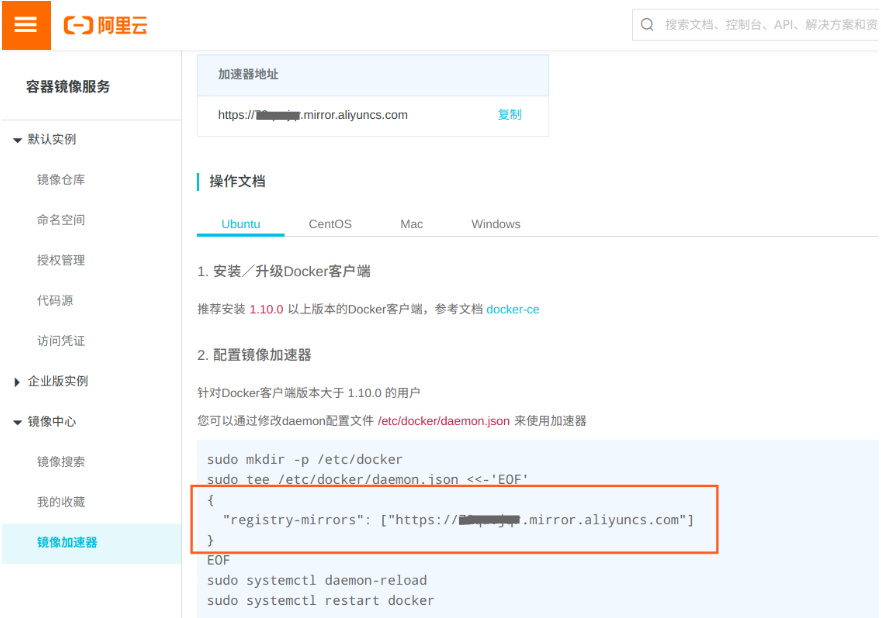Image resolution: width=881 pixels, height=618 pixels.
Task: Open 镜像搜索 in sidebar
Action: (61, 462)
